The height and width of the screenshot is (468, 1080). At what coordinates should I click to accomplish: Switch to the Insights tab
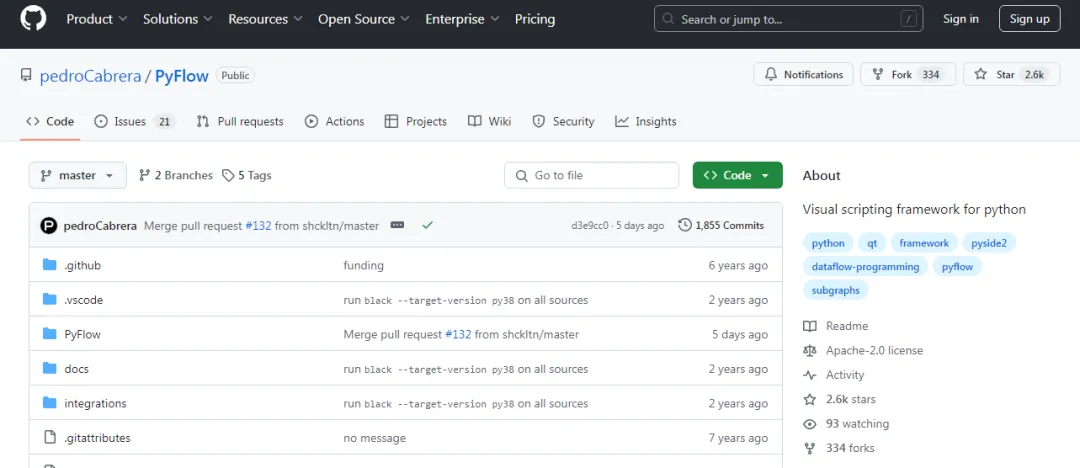pyautogui.click(x=646, y=121)
